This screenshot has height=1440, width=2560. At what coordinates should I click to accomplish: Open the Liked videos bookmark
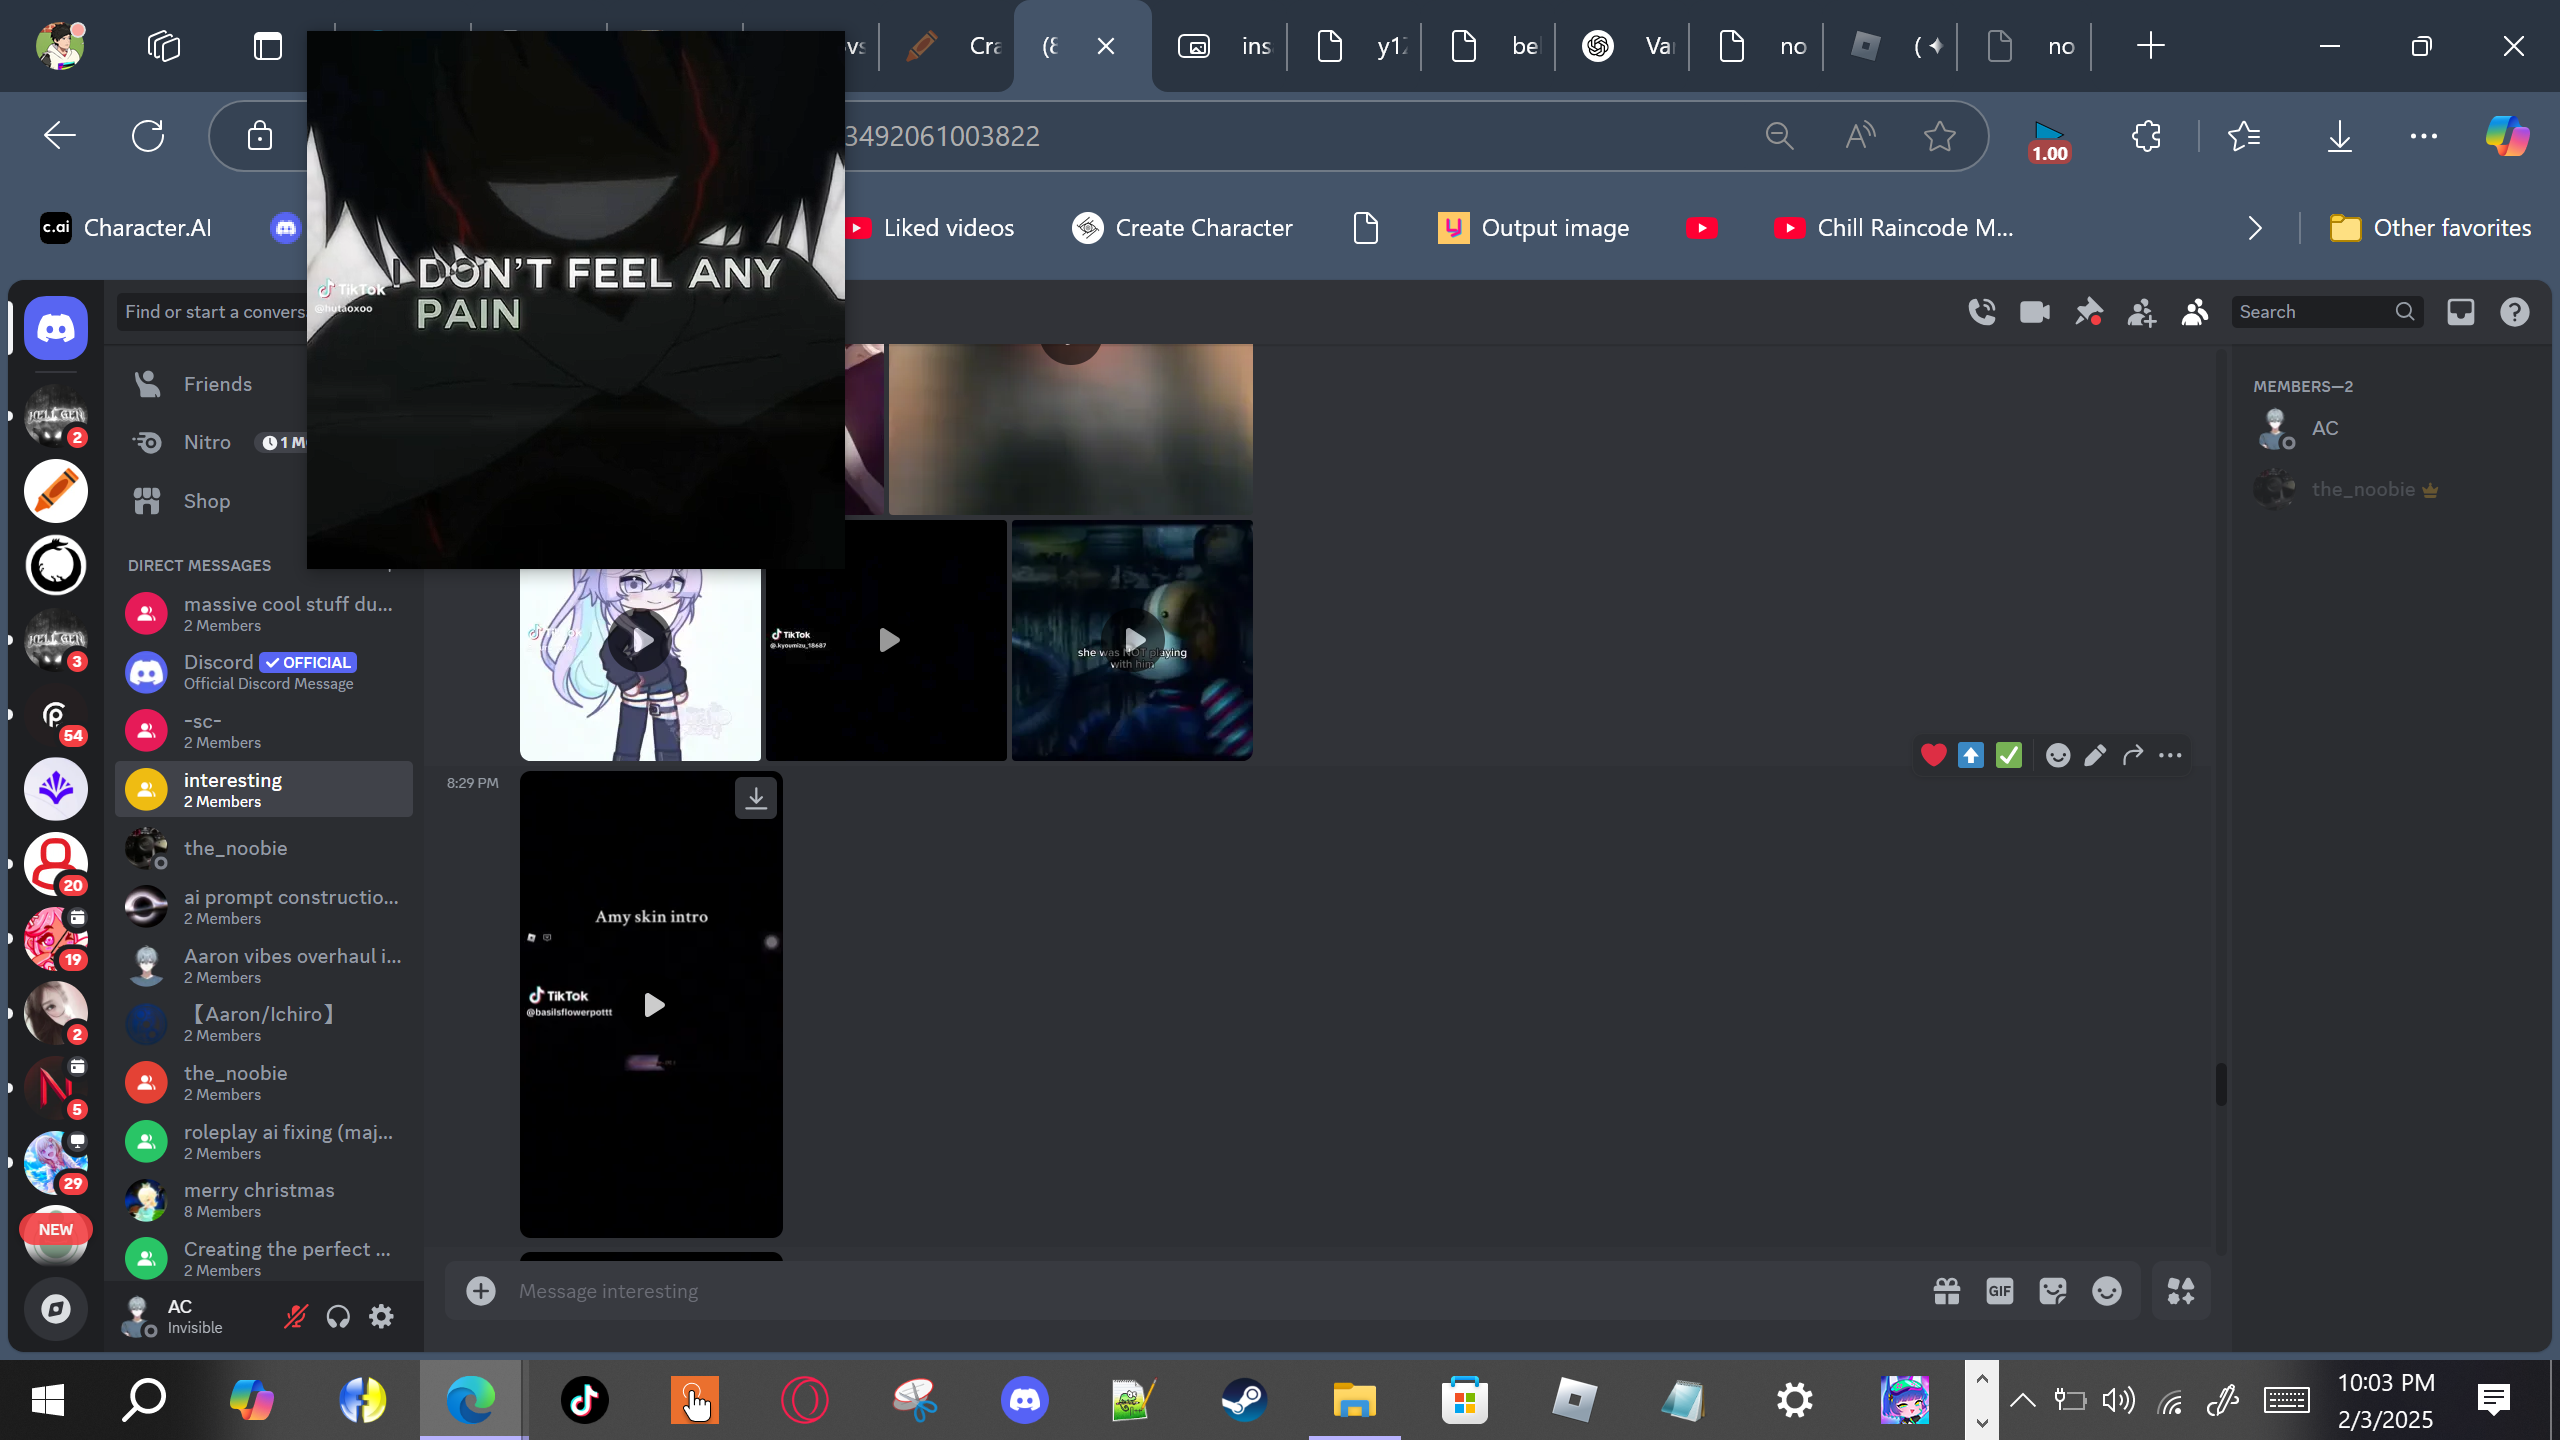click(932, 228)
